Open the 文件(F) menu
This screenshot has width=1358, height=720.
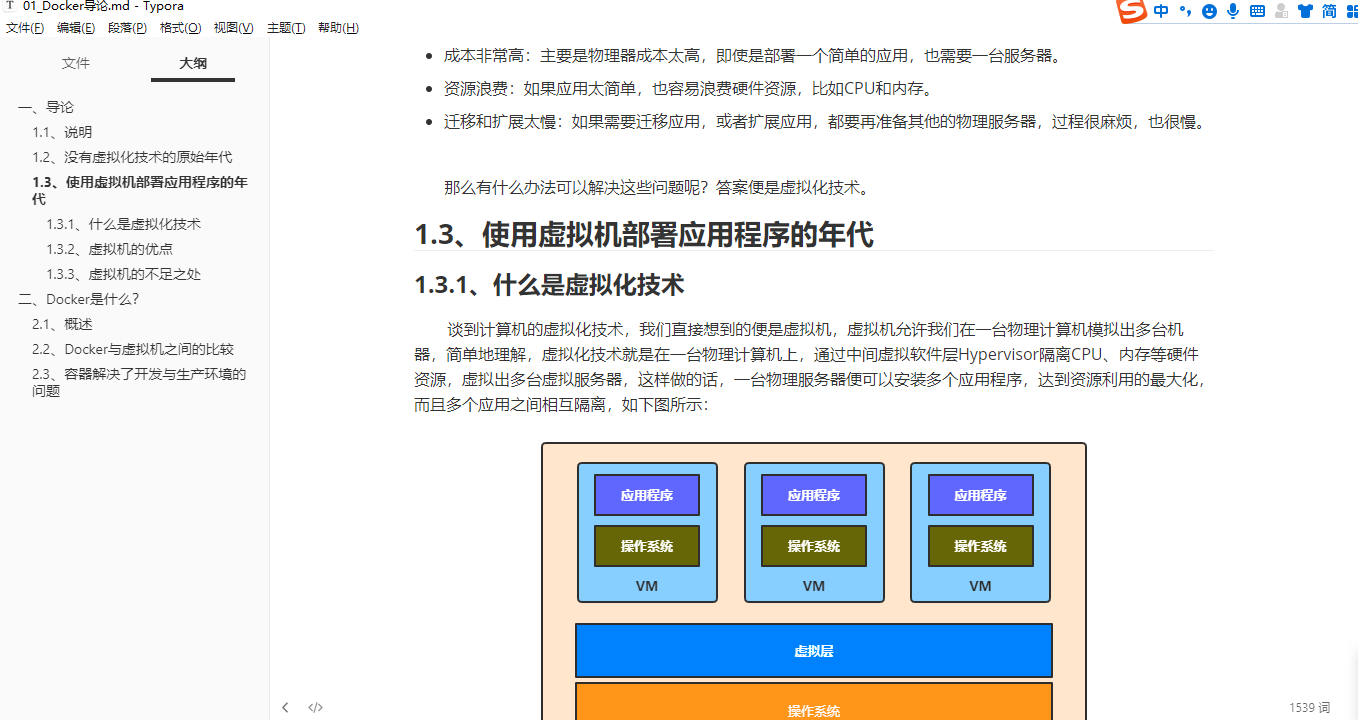tap(25, 28)
